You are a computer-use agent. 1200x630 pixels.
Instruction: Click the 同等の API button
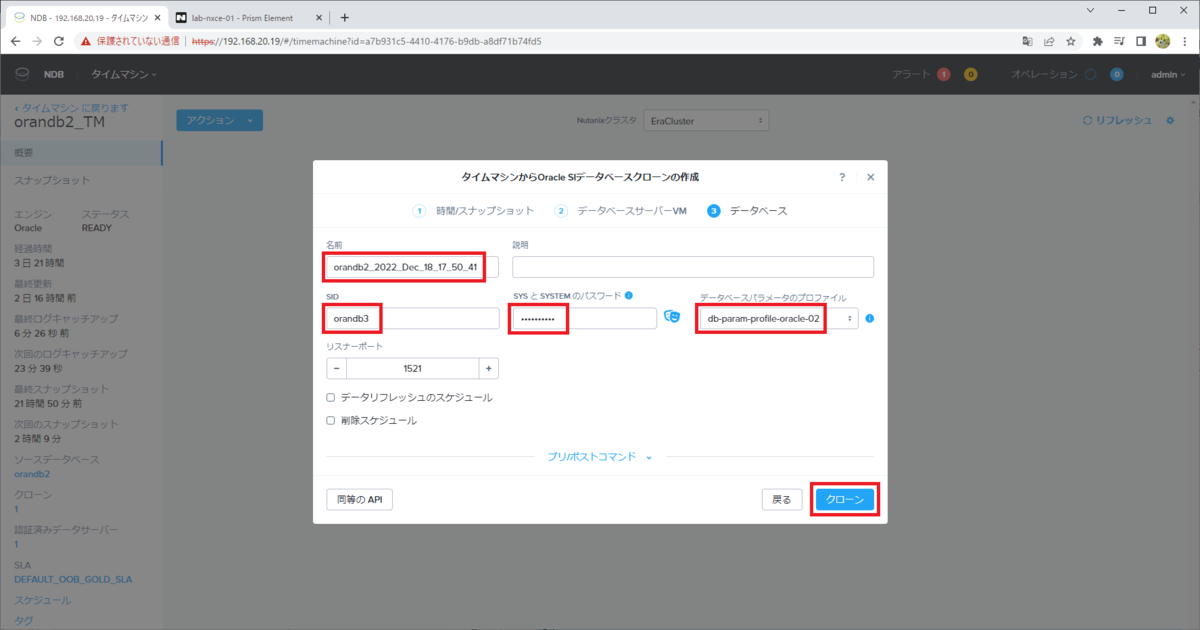(359, 499)
